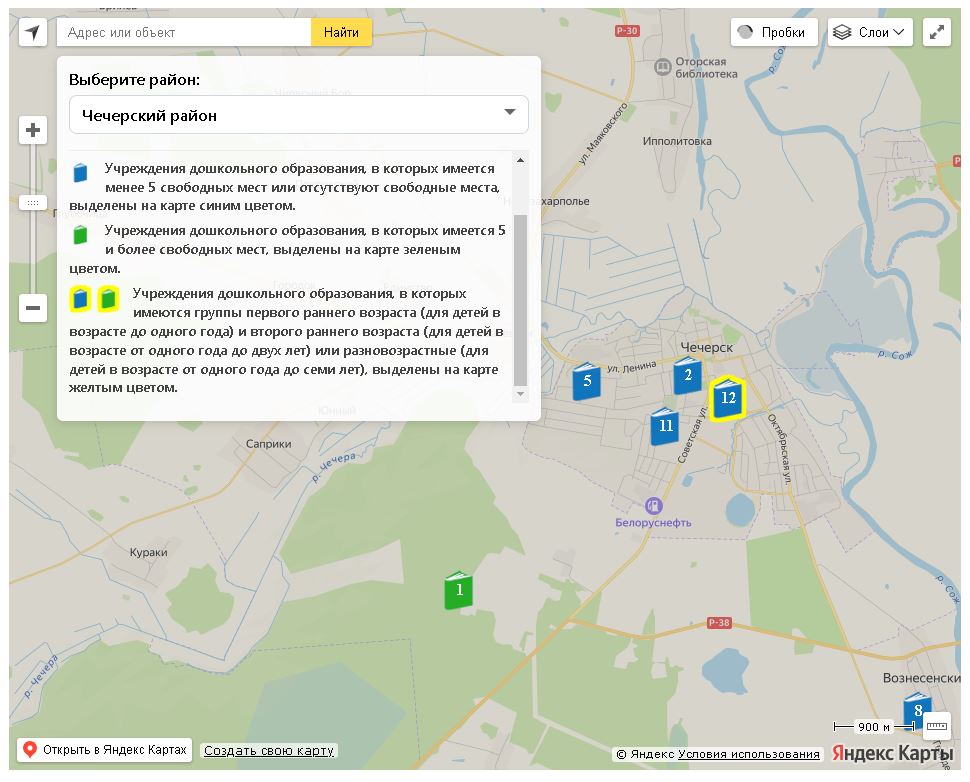Expand the Чечерский район district dropdown
This screenshot has width=970, height=782.
pyautogui.click(x=298, y=115)
